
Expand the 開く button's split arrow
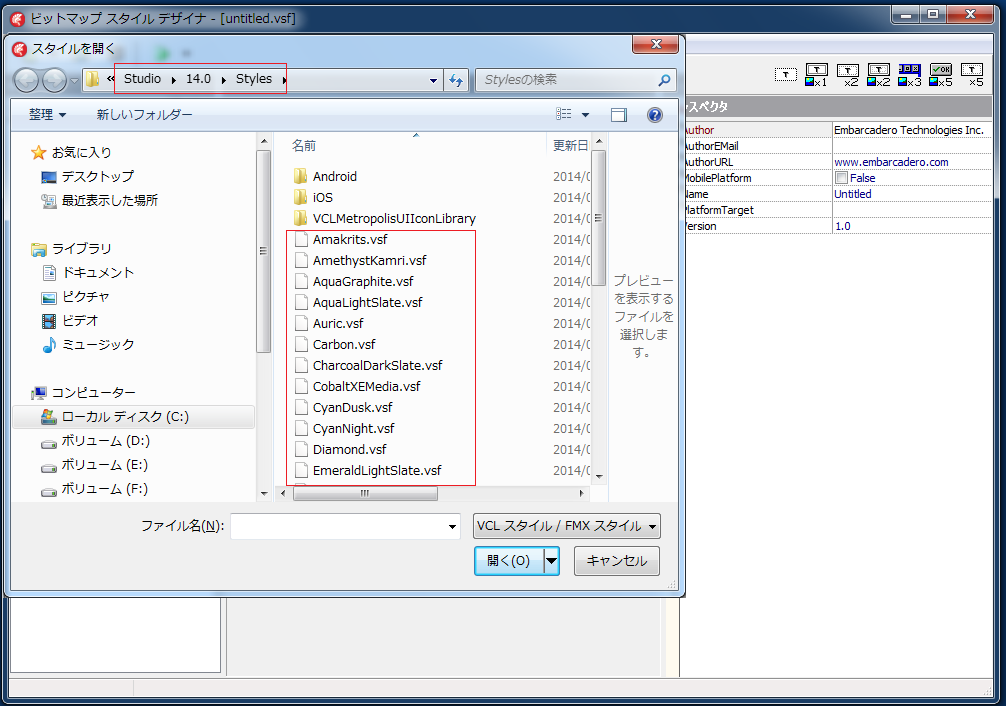click(552, 561)
